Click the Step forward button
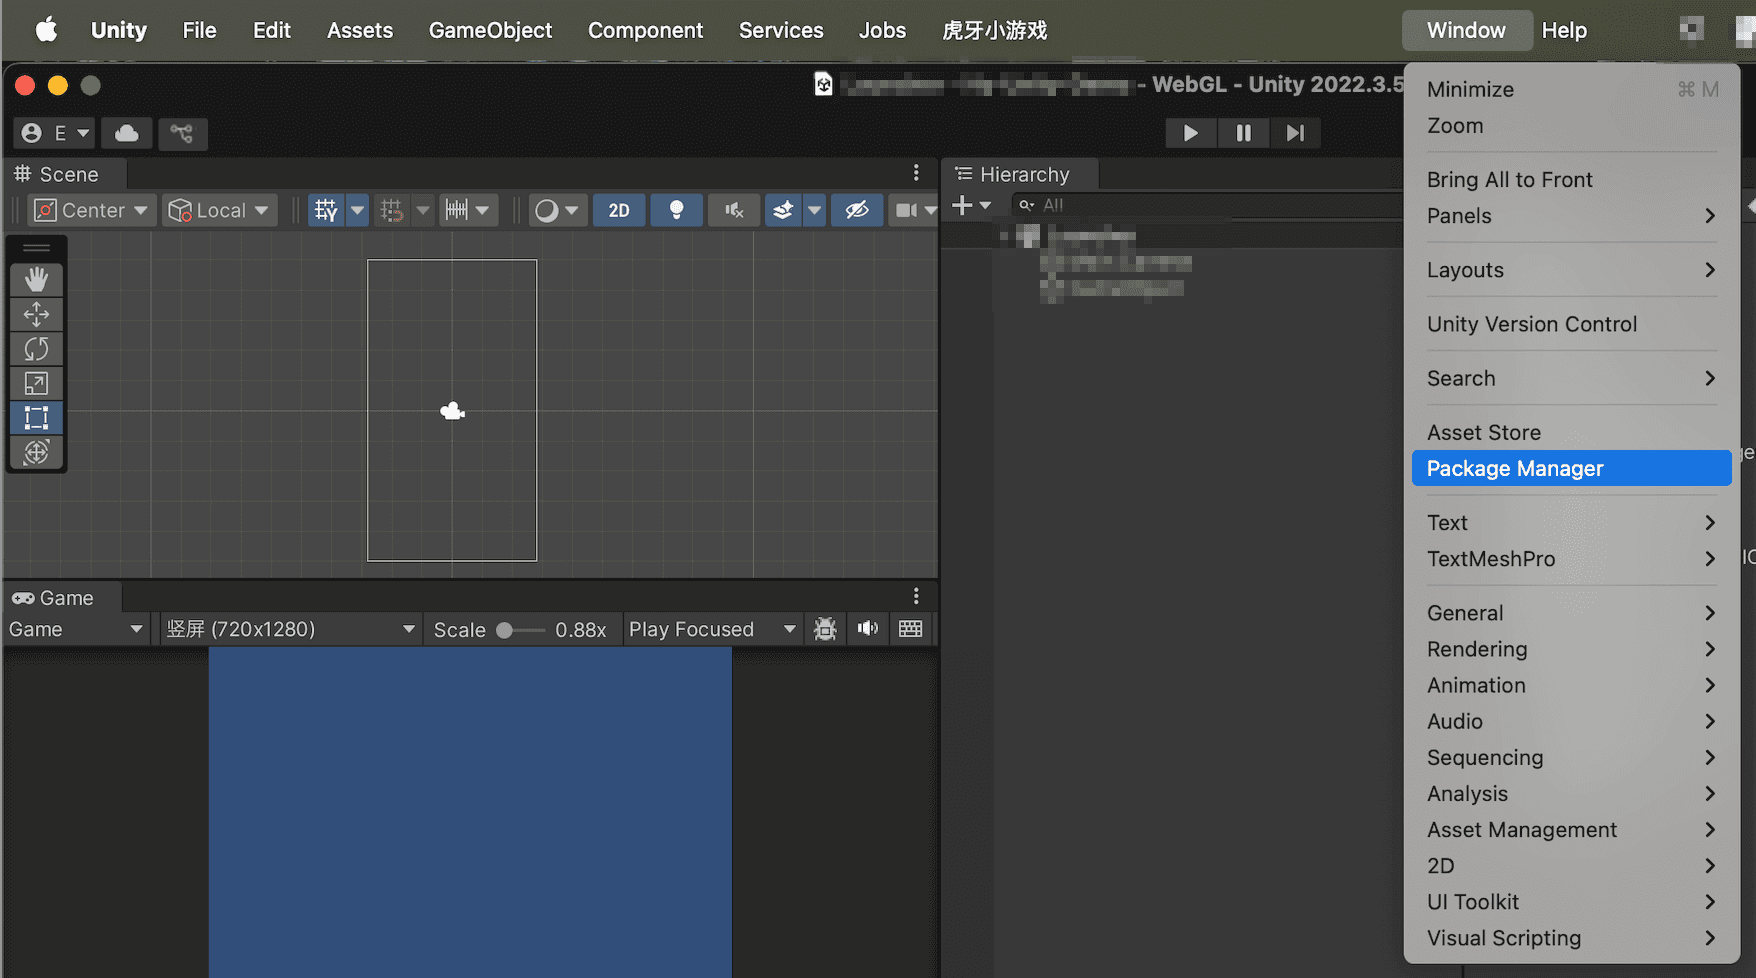Image resolution: width=1756 pixels, height=978 pixels. coord(1295,133)
